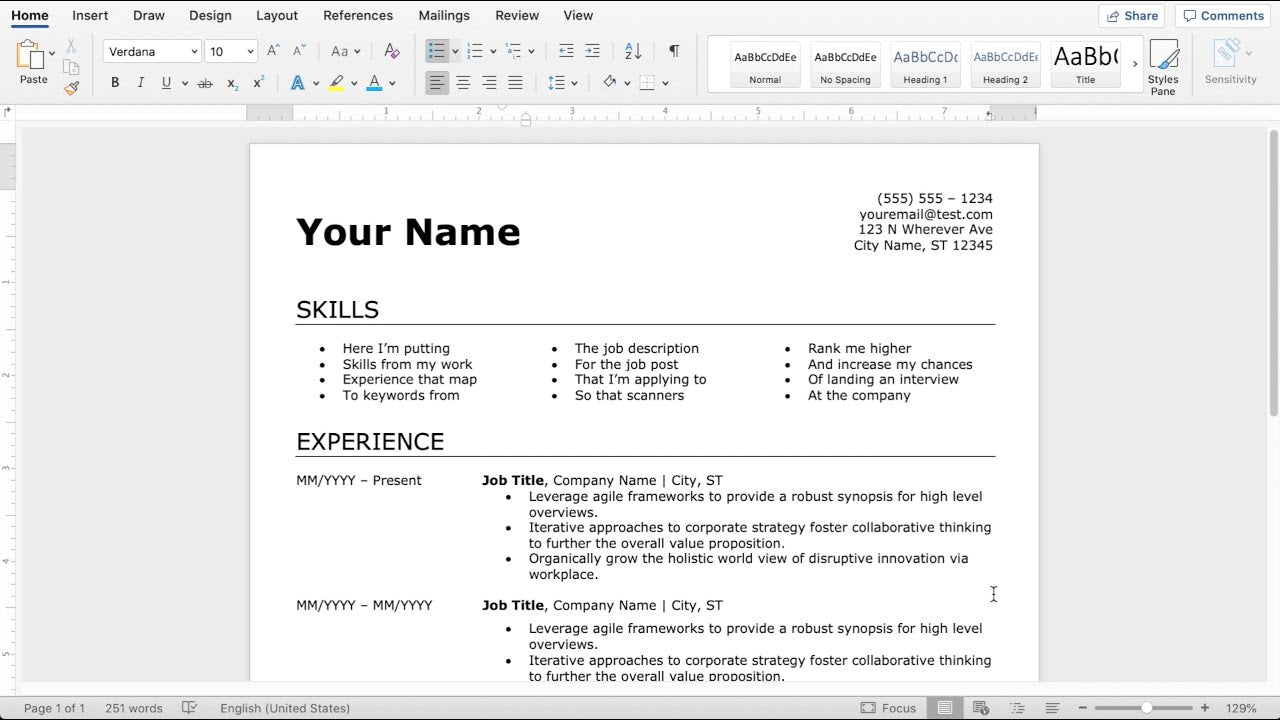This screenshot has height=720, width=1280.
Task: Click the Share button
Action: tap(1131, 15)
